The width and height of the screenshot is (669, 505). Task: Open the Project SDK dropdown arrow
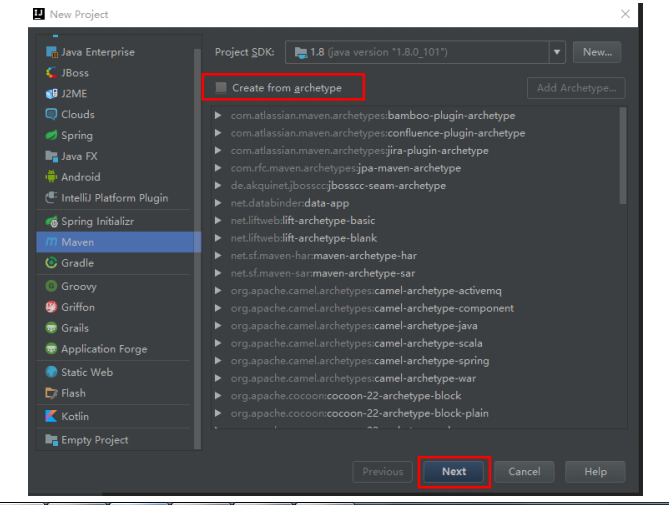coord(557,52)
